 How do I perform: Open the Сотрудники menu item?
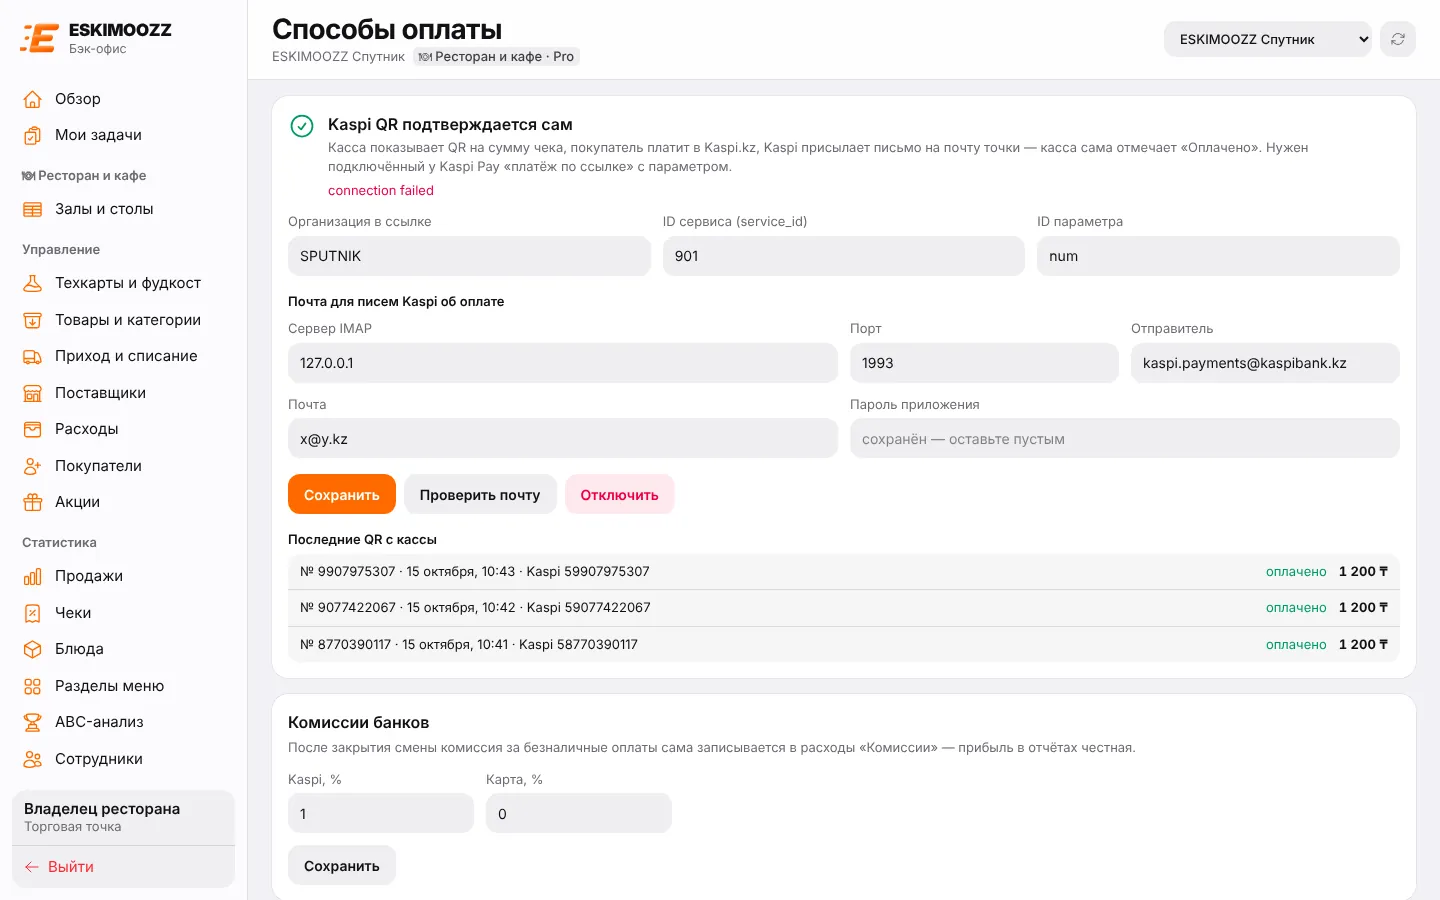(123, 759)
